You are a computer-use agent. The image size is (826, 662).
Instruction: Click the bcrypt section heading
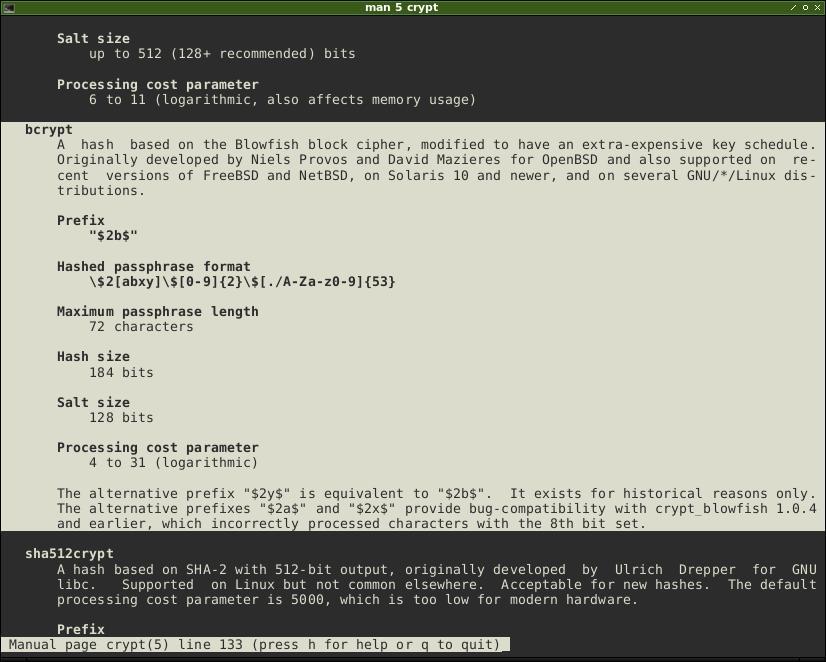point(48,130)
